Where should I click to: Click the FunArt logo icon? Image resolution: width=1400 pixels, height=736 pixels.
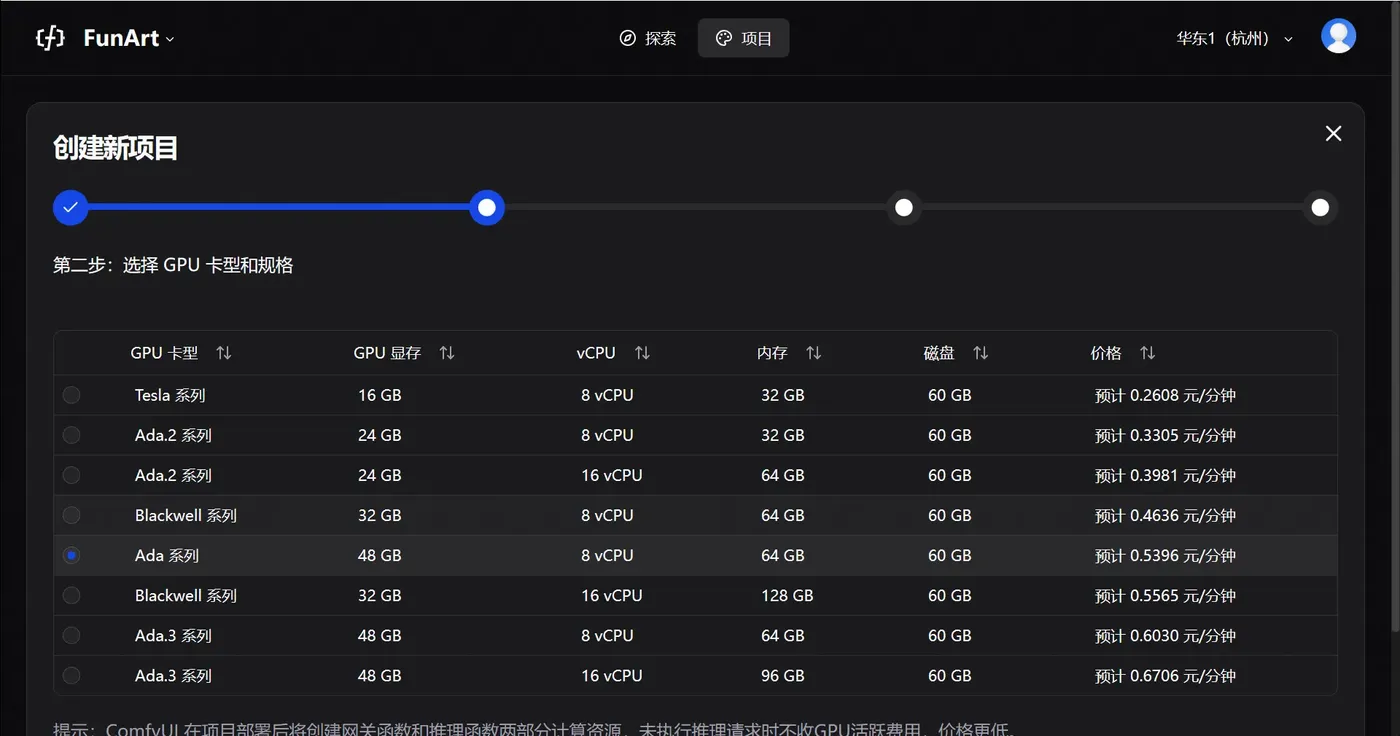(50, 38)
